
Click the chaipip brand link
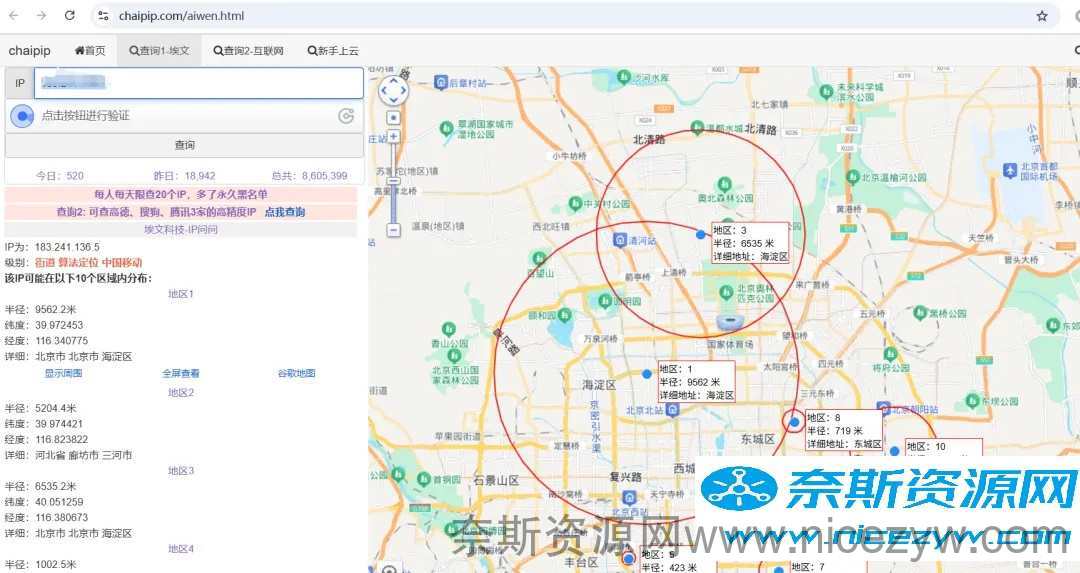pos(30,50)
